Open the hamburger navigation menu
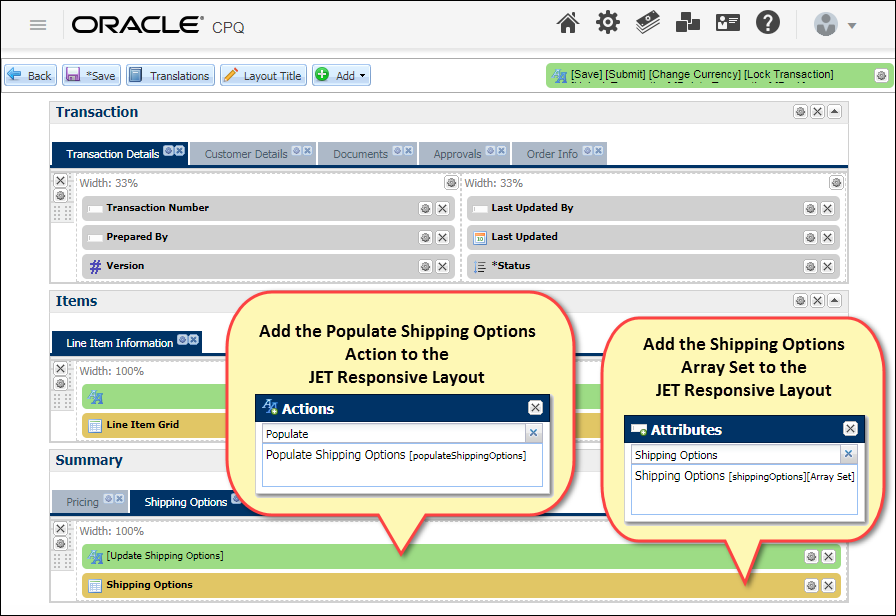The height and width of the screenshot is (616, 896). [38, 25]
